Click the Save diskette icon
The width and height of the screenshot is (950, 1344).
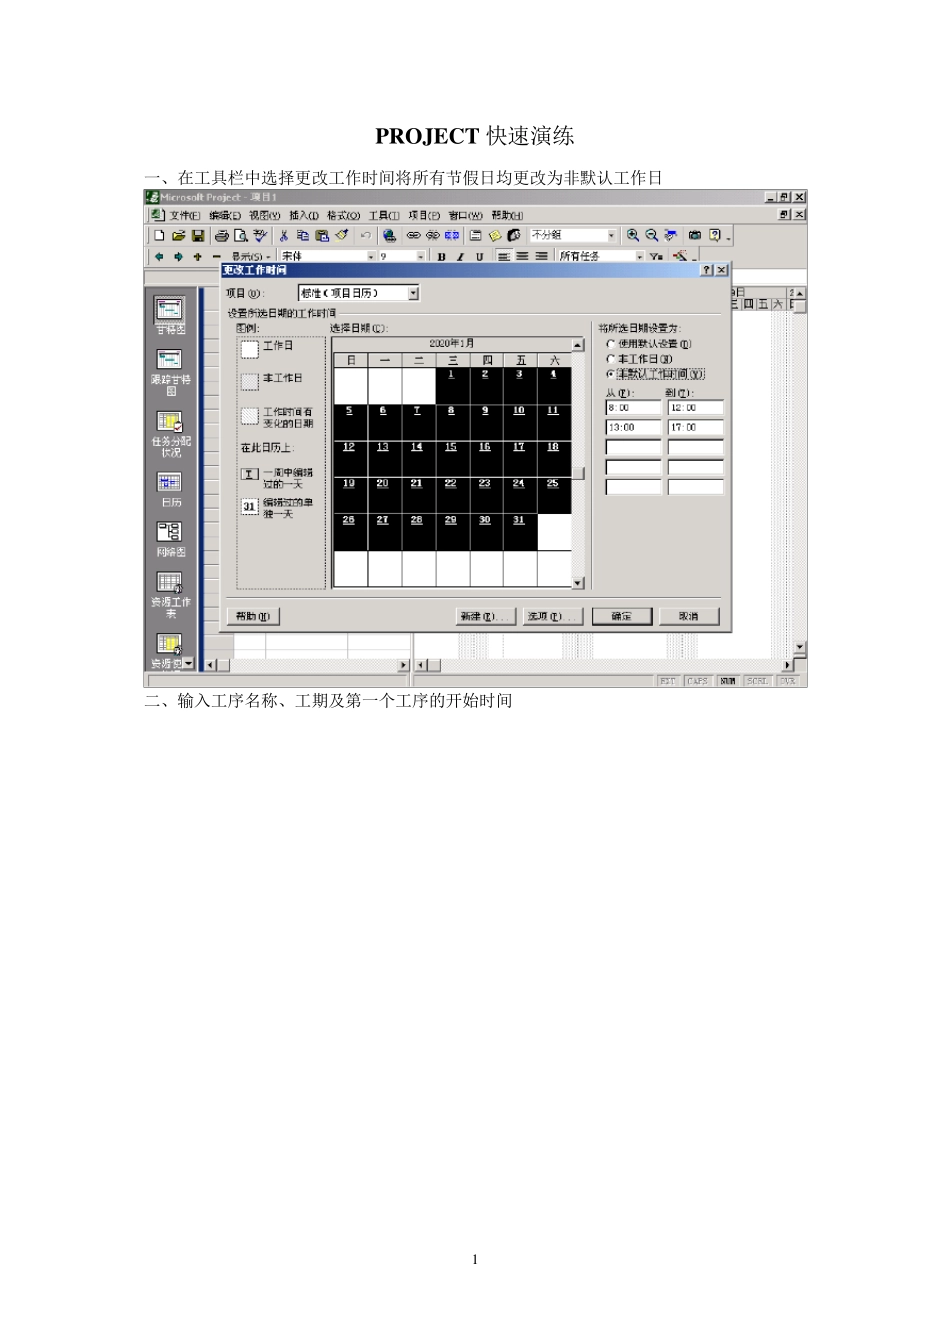pos(198,235)
